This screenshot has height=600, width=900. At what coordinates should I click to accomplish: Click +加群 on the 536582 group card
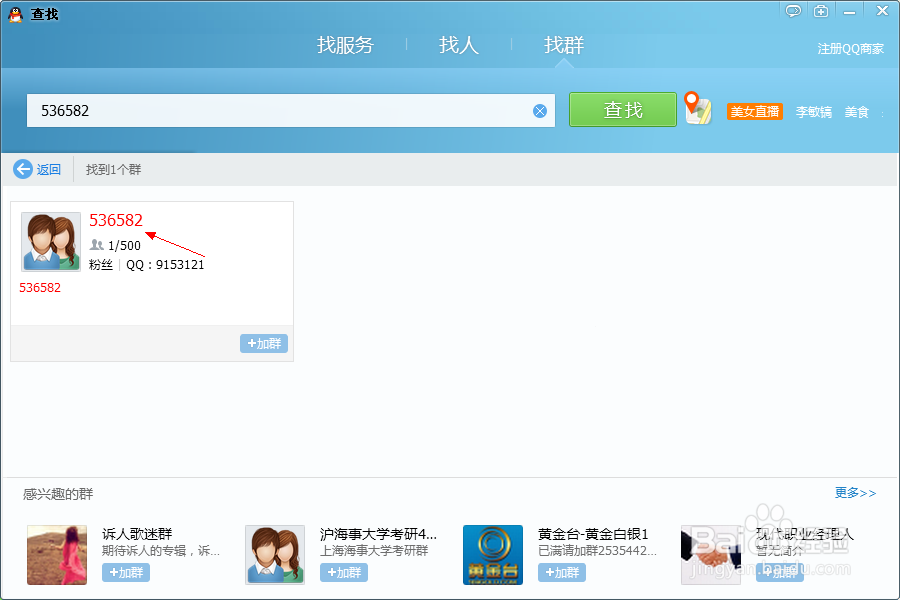(264, 343)
